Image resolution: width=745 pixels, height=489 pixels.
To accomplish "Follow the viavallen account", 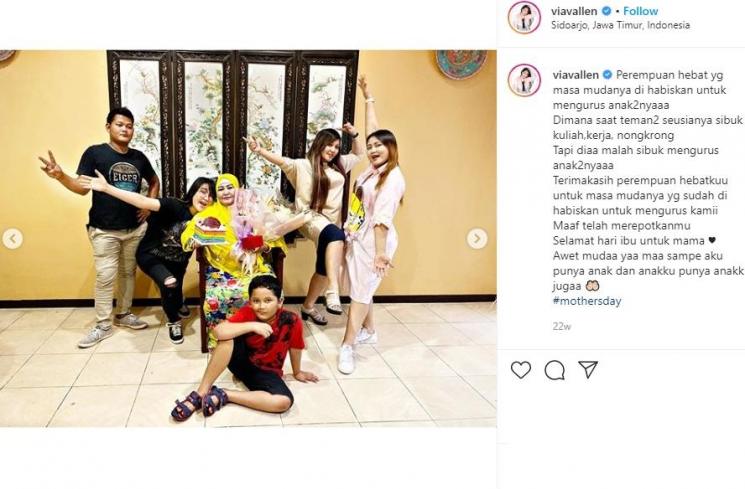I will point(640,11).
